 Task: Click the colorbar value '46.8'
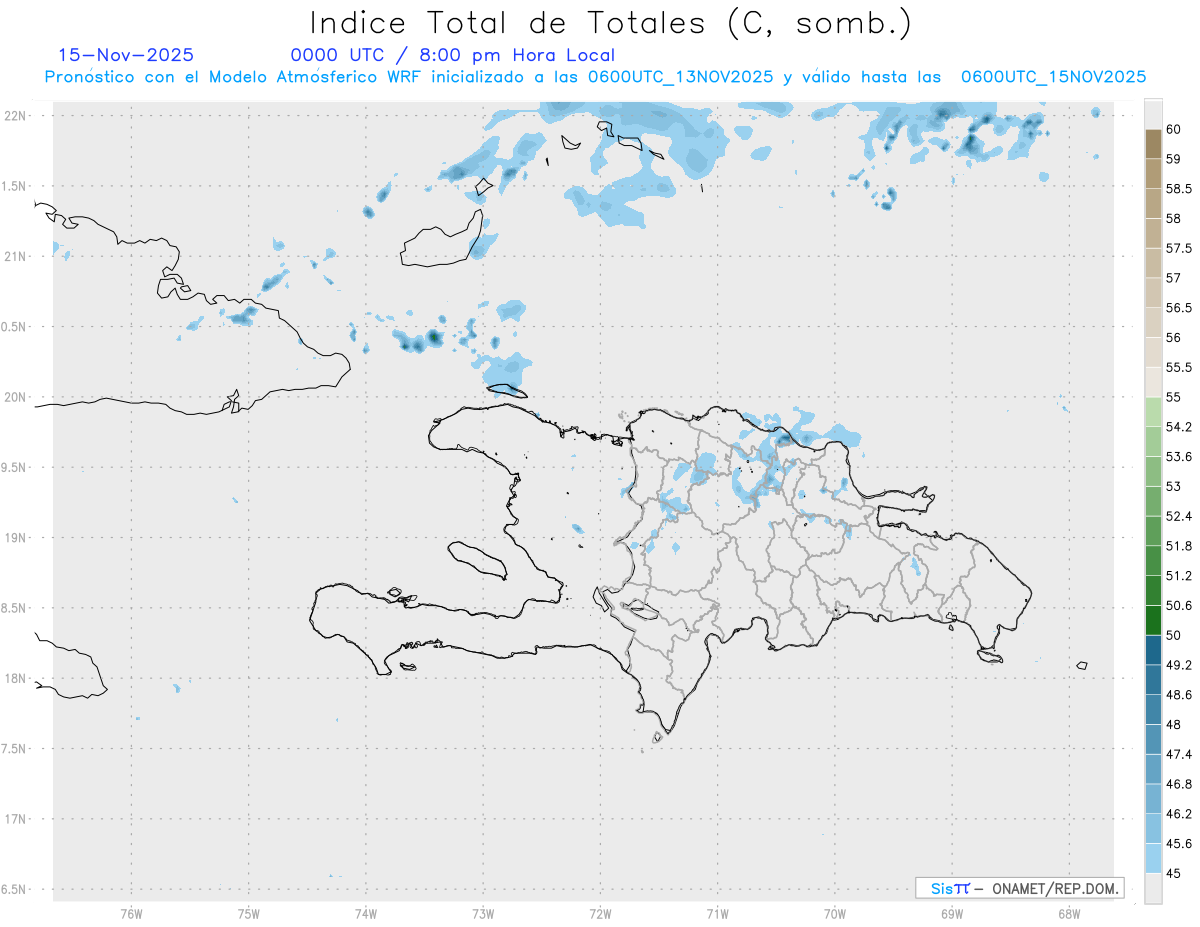tap(1179, 784)
